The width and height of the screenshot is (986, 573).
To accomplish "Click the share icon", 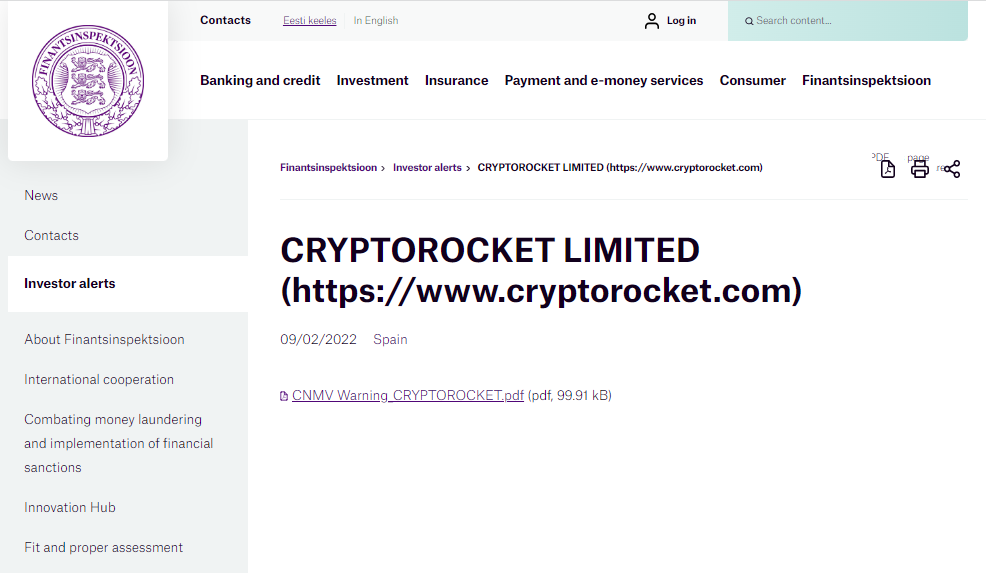I will click(951, 169).
